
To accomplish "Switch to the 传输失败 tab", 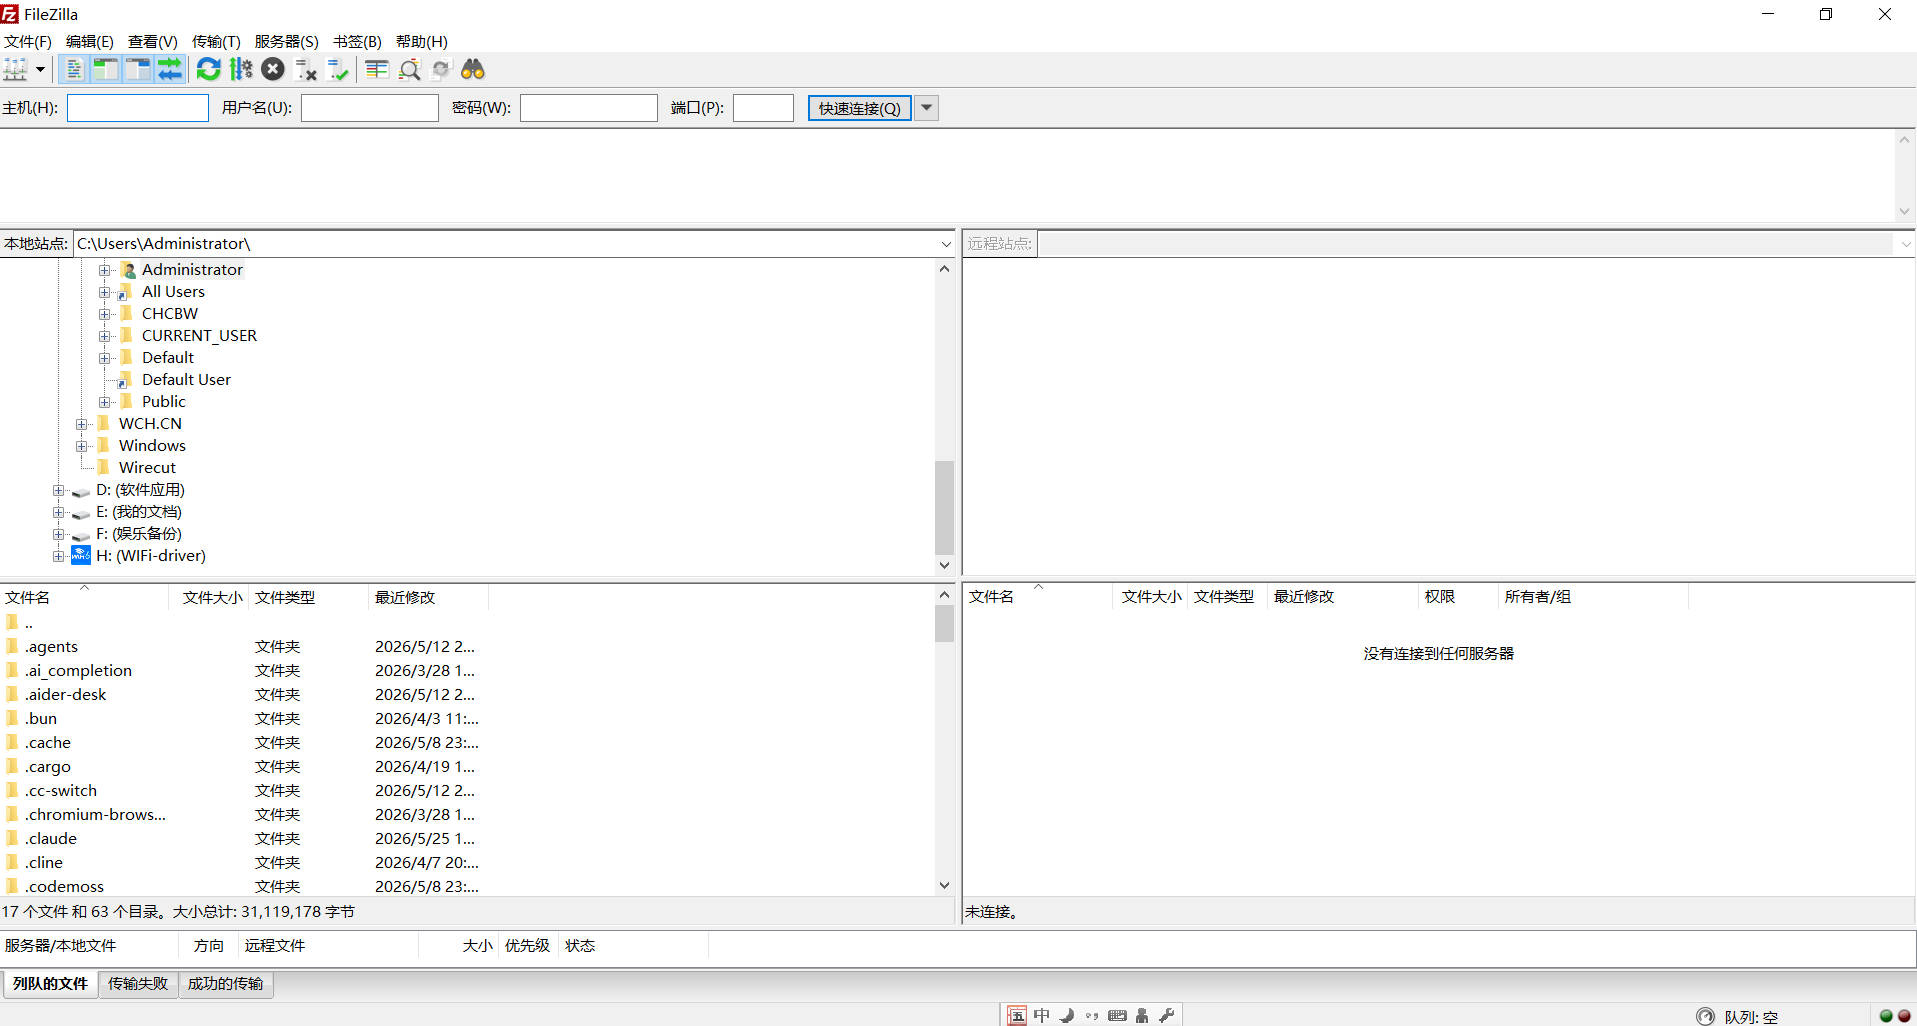I will click(138, 984).
